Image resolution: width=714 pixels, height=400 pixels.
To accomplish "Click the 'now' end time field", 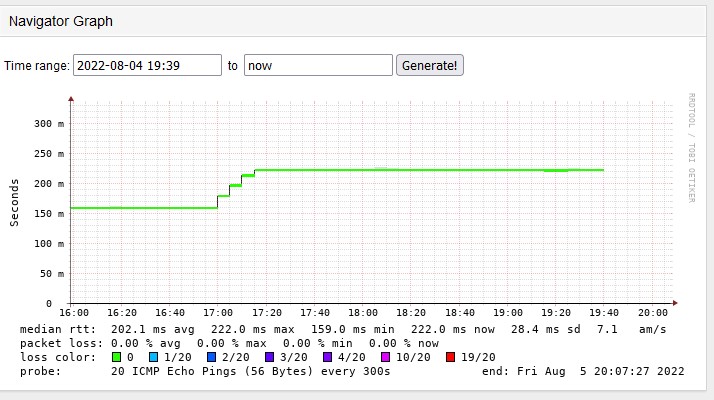I will click(x=318, y=65).
